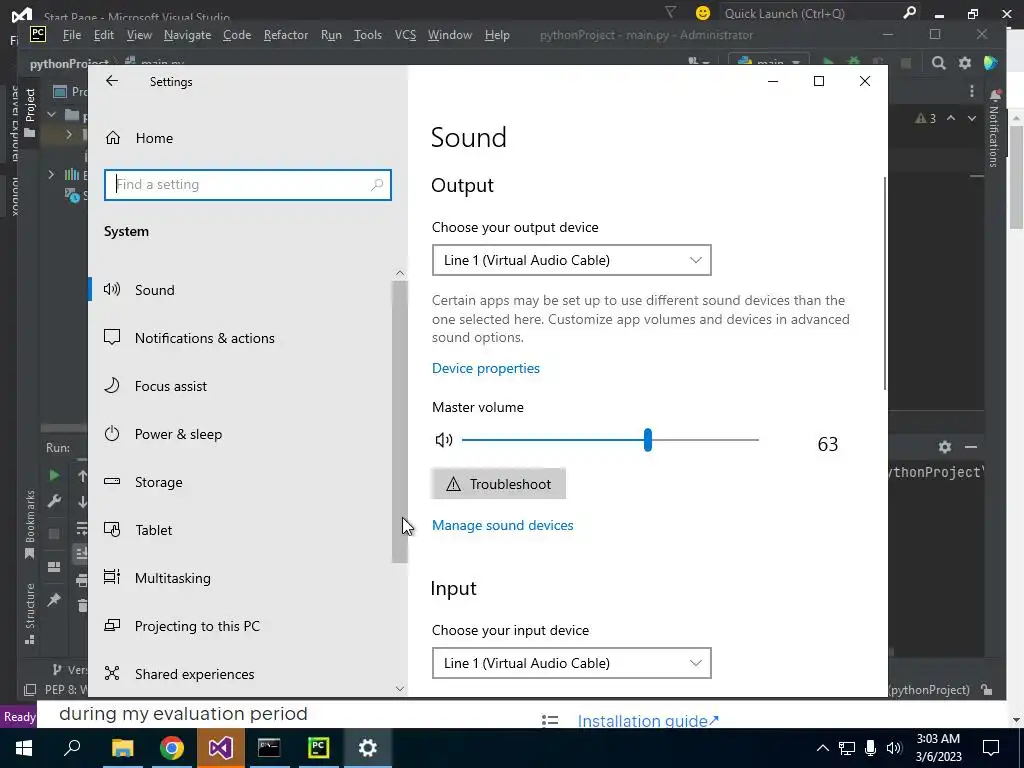The image size is (1024, 768).
Task: Show hidden system tray icons chevron
Action: 823,748
